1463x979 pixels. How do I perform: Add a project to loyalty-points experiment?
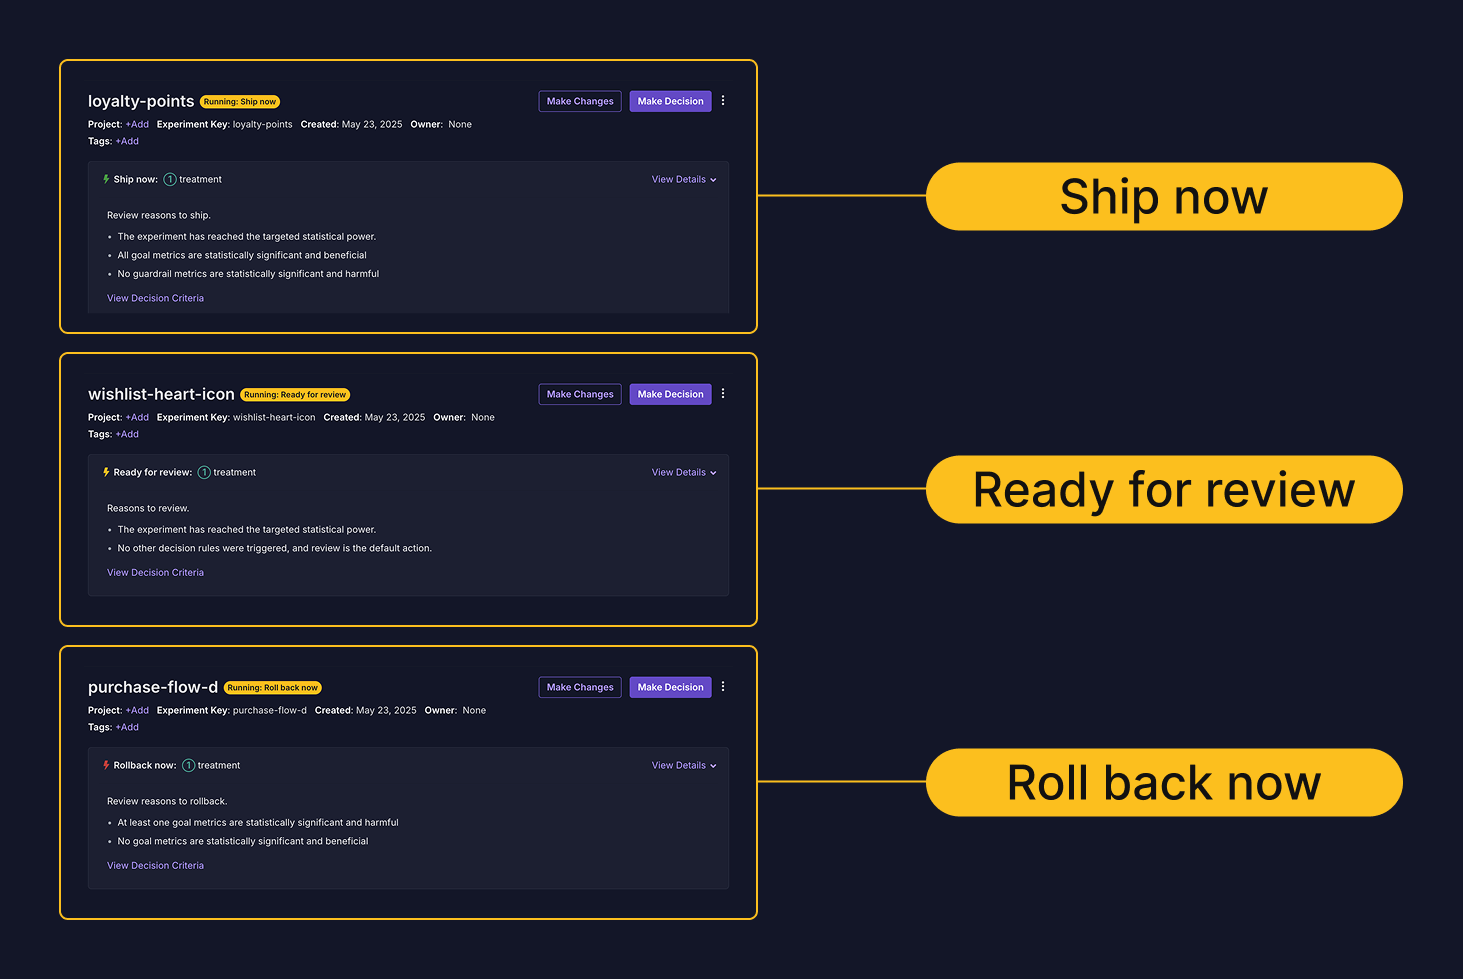(x=137, y=125)
